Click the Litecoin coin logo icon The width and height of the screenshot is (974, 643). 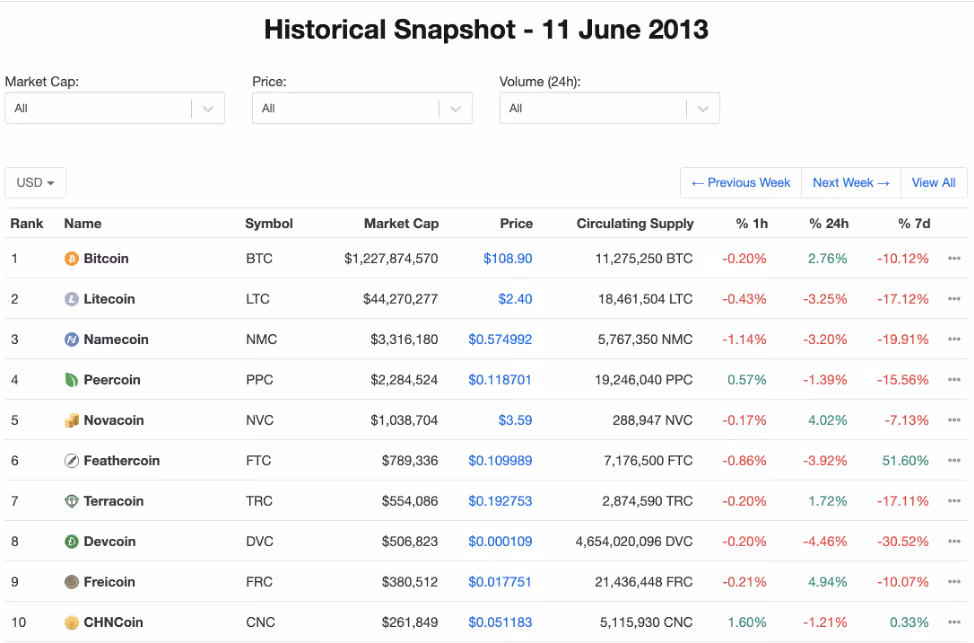[71, 299]
